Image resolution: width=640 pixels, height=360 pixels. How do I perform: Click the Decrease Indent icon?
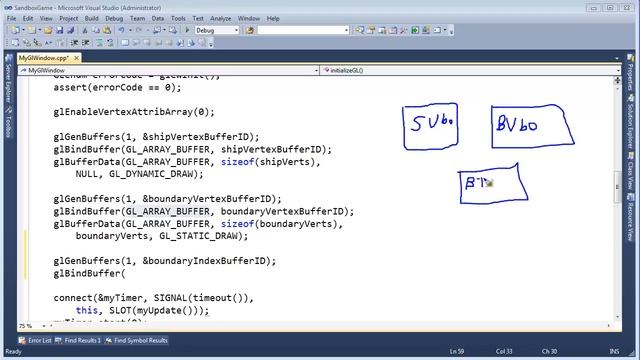point(74,42)
